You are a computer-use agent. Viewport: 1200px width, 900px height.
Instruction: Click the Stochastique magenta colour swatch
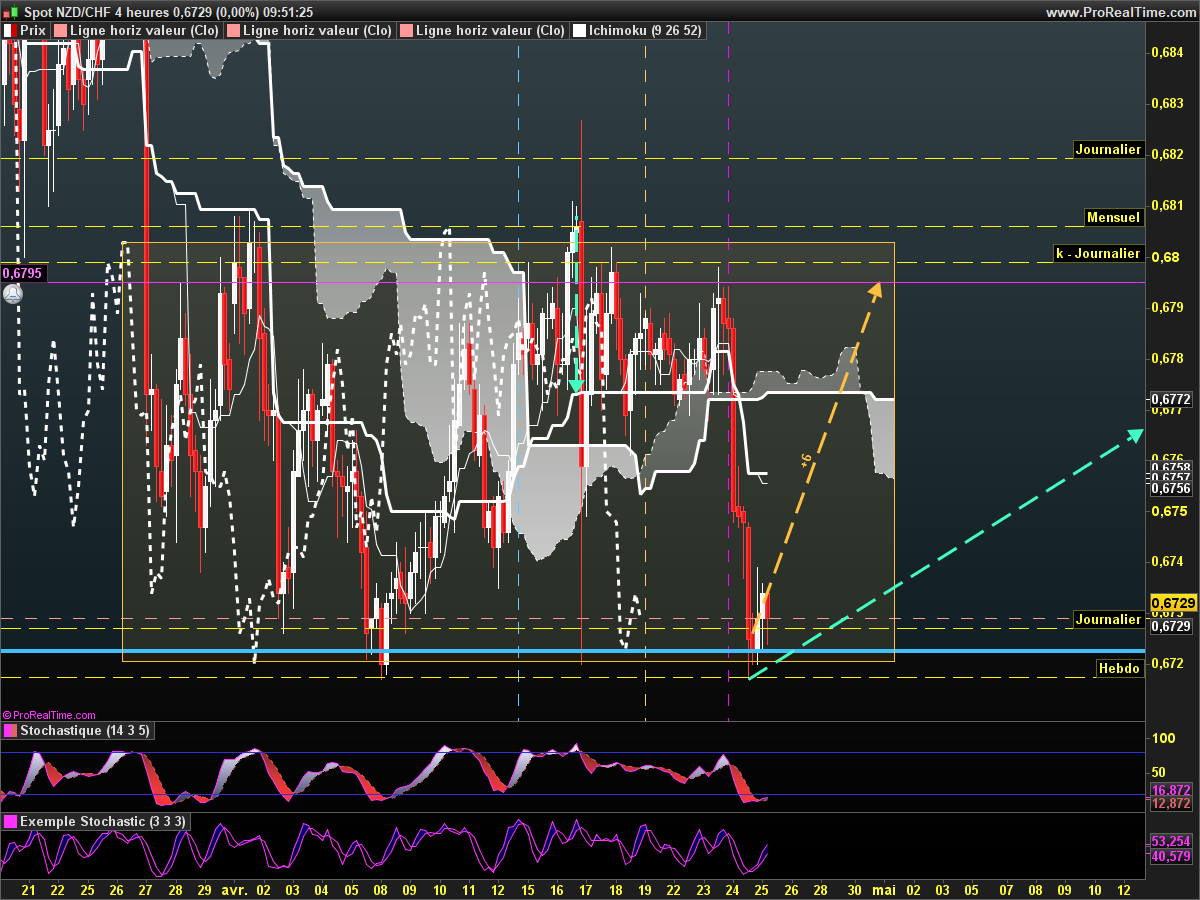[x=10, y=731]
